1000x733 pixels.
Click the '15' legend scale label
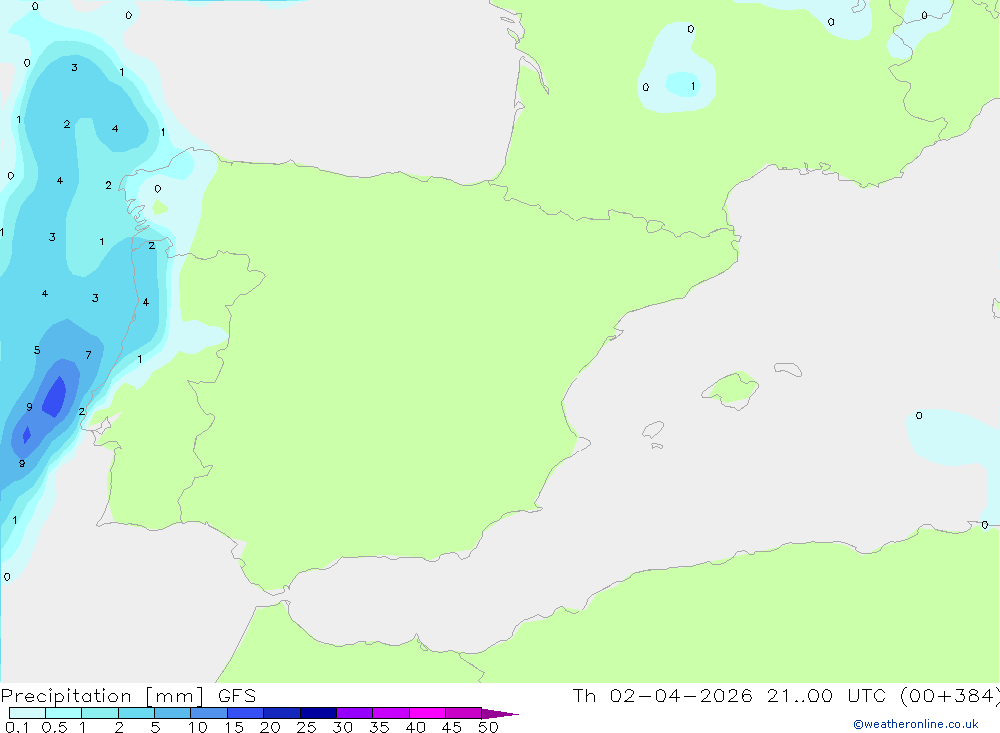[x=234, y=727]
